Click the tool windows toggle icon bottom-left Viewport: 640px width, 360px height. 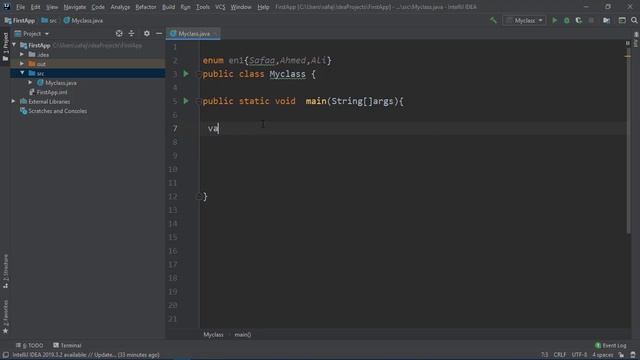[5, 355]
